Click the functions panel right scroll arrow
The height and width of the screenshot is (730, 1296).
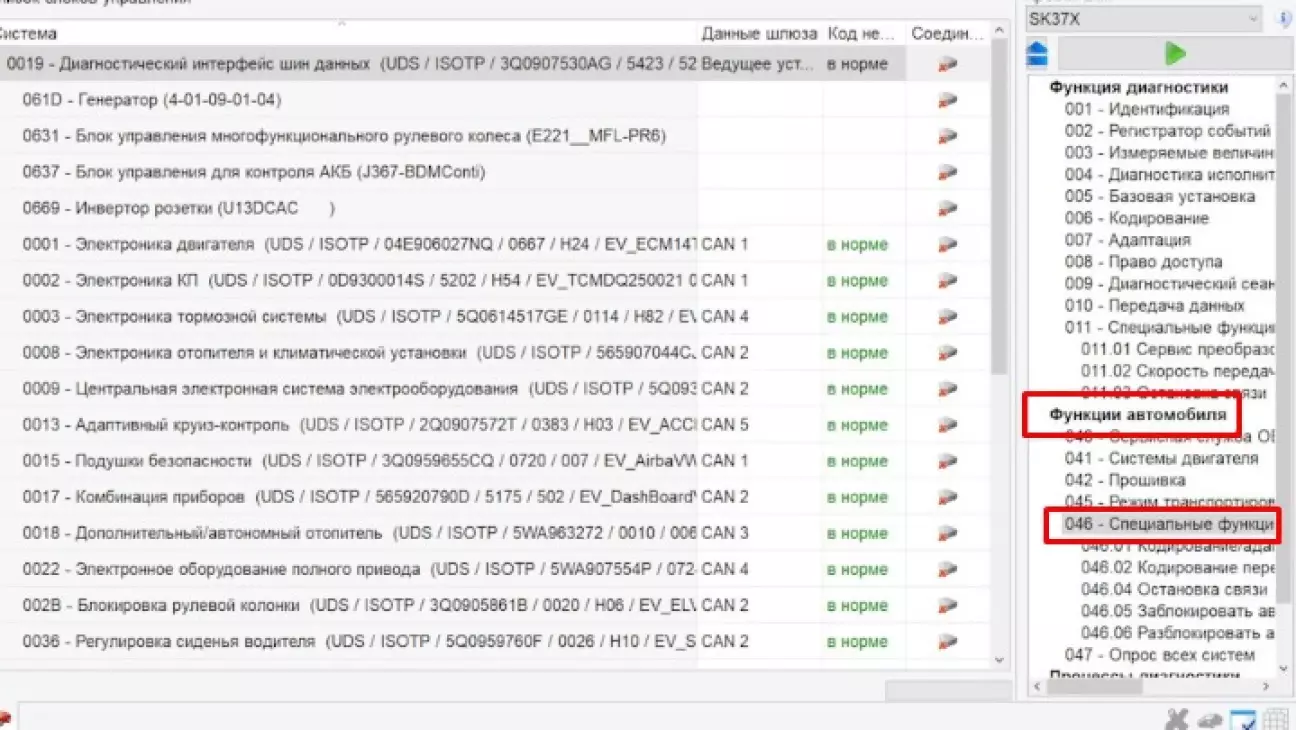tap(1266, 688)
